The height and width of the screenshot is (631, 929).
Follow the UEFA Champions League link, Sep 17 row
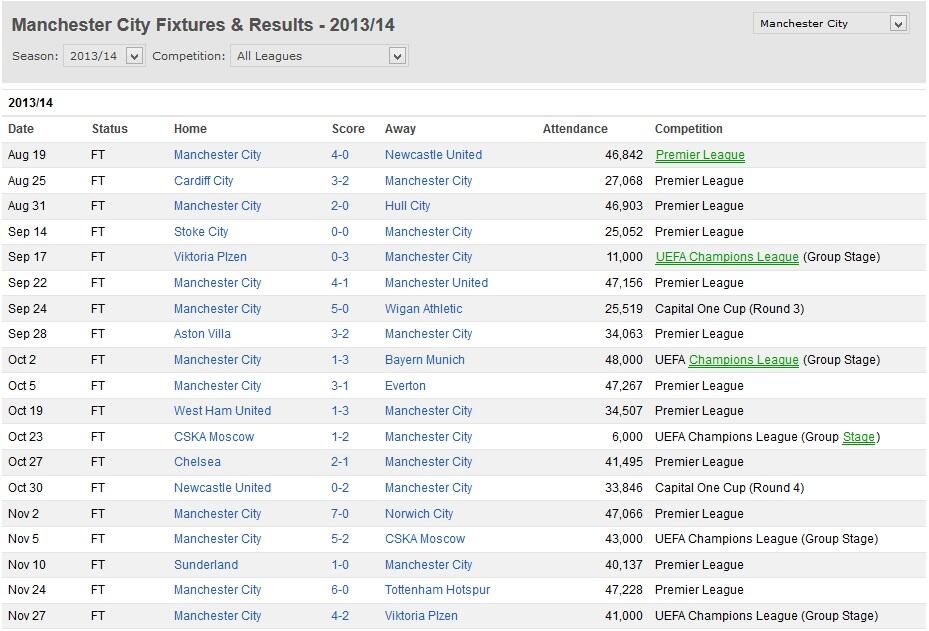[727, 257]
